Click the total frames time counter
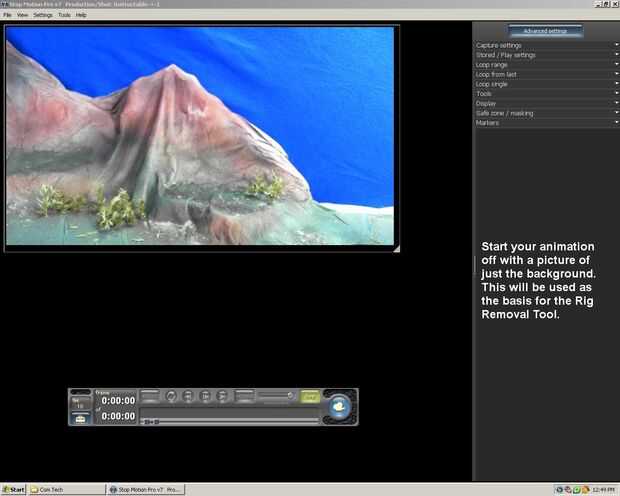Image resolution: width=620 pixels, height=496 pixels. pyautogui.click(x=118, y=416)
